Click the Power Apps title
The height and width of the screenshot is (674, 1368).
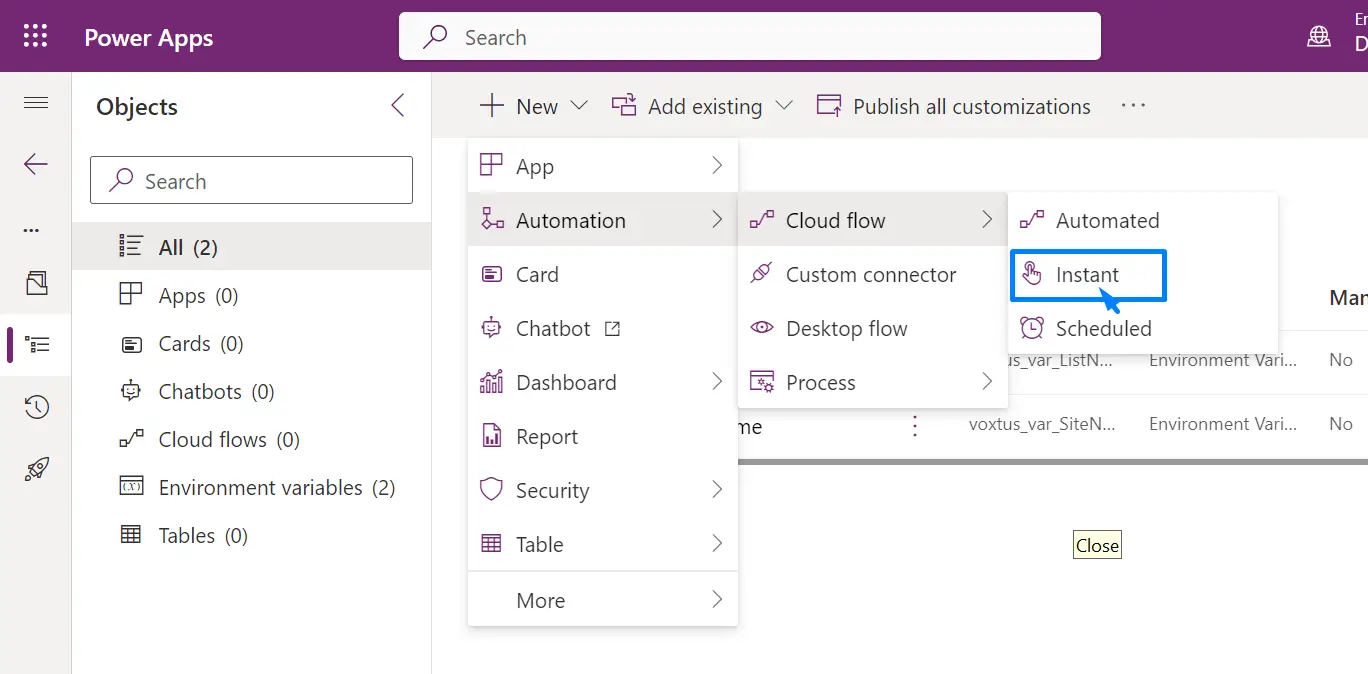tap(149, 37)
